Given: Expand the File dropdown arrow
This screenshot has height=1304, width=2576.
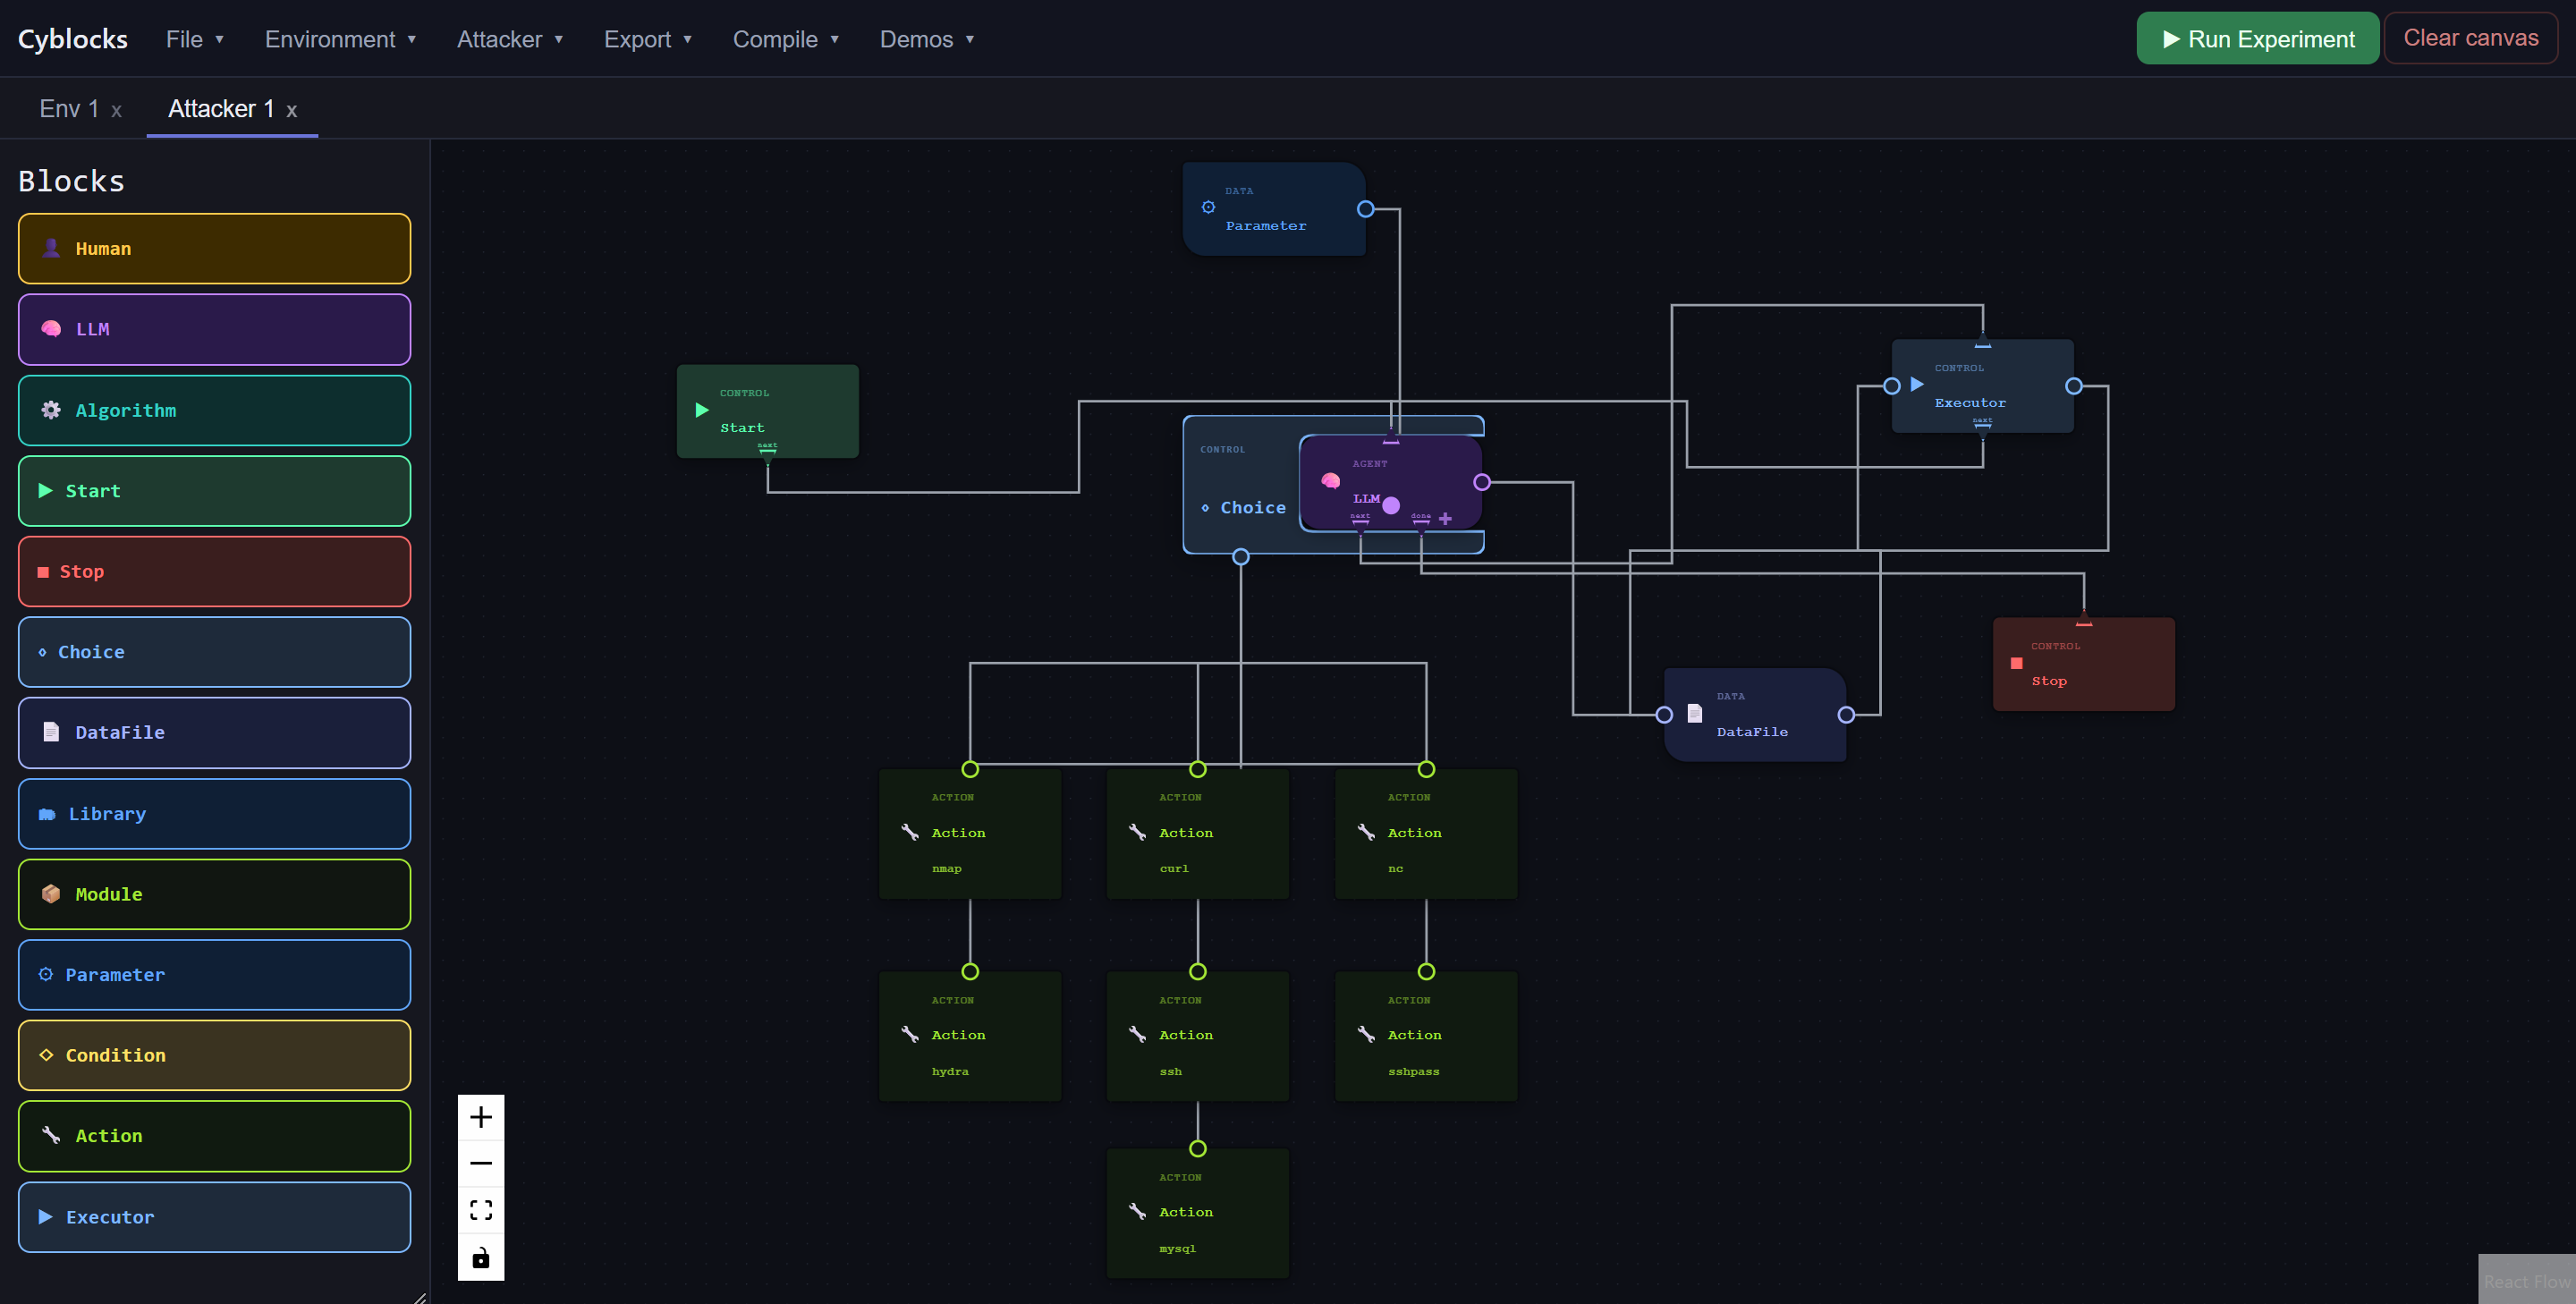Looking at the screenshot, I should pos(219,39).
